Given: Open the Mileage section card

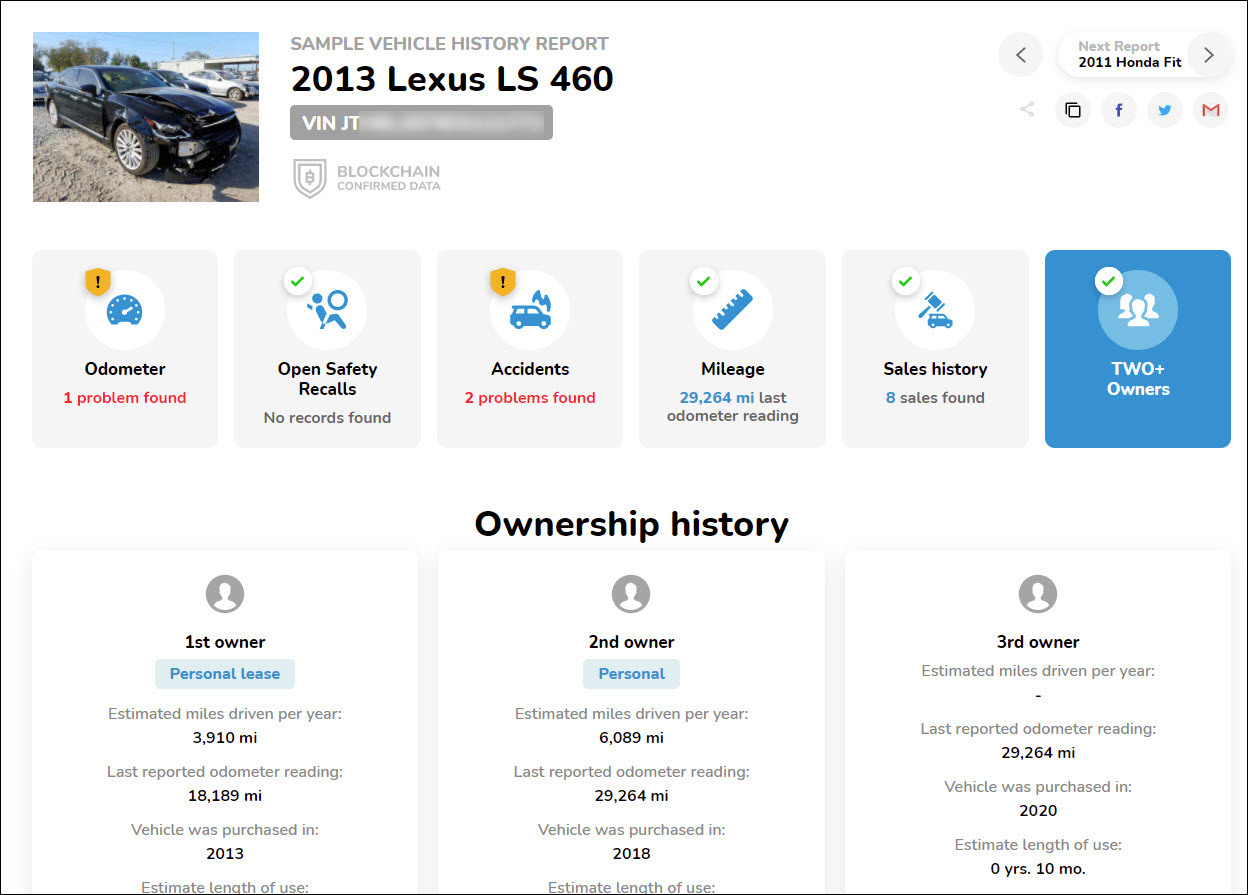Looking at the screenshot, I should pos(732,348).
